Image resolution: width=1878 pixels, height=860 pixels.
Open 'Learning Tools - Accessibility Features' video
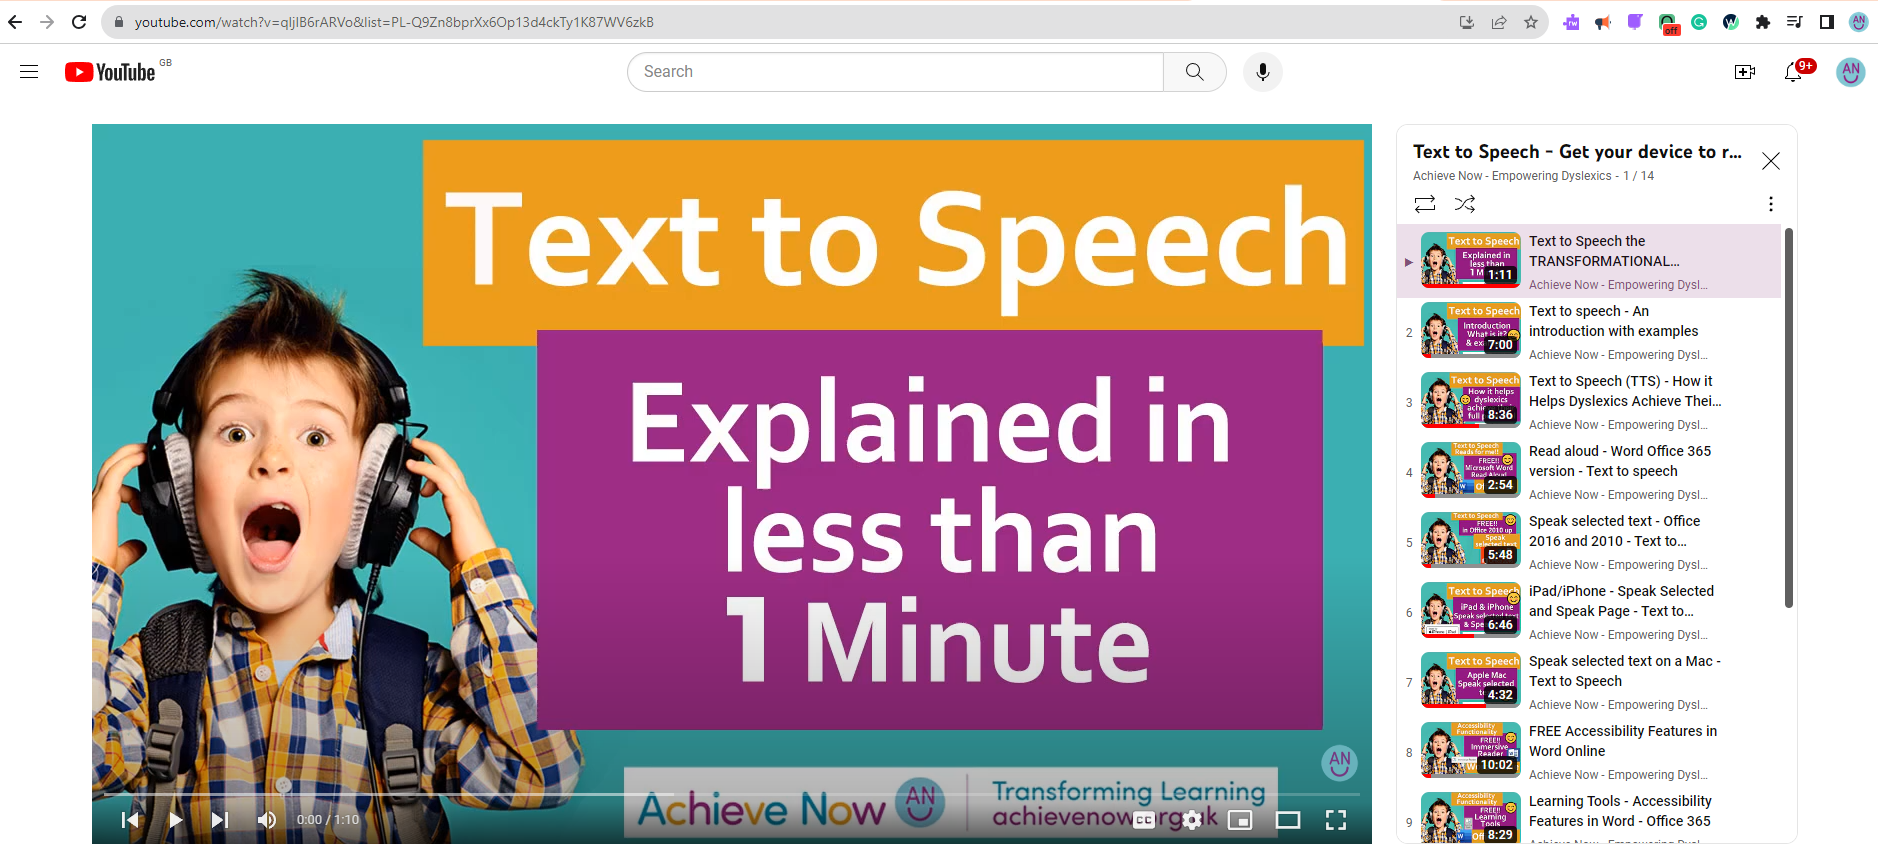1620,811
